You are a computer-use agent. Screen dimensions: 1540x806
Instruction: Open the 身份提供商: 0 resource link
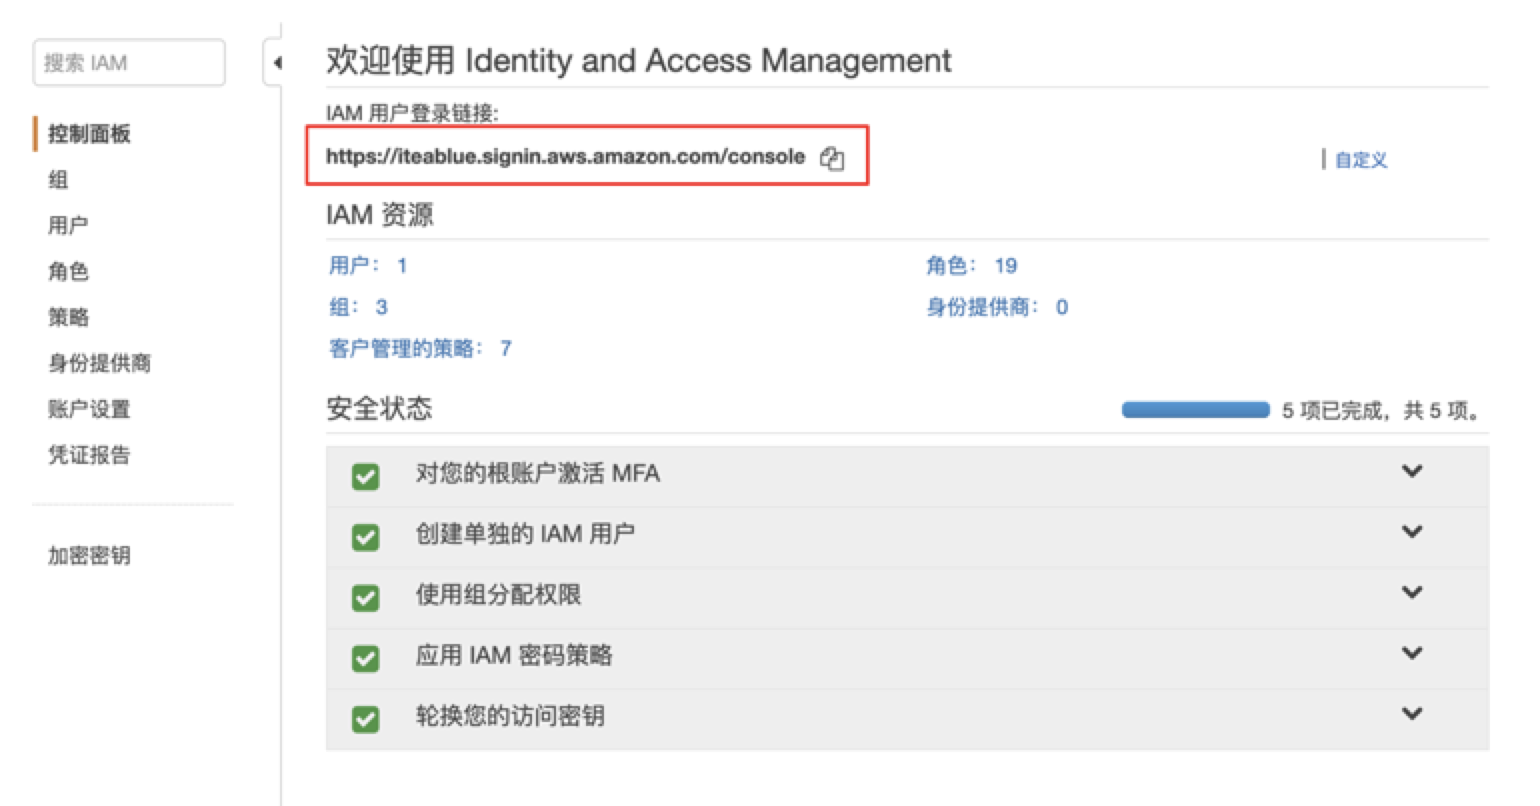click(997, 307)
